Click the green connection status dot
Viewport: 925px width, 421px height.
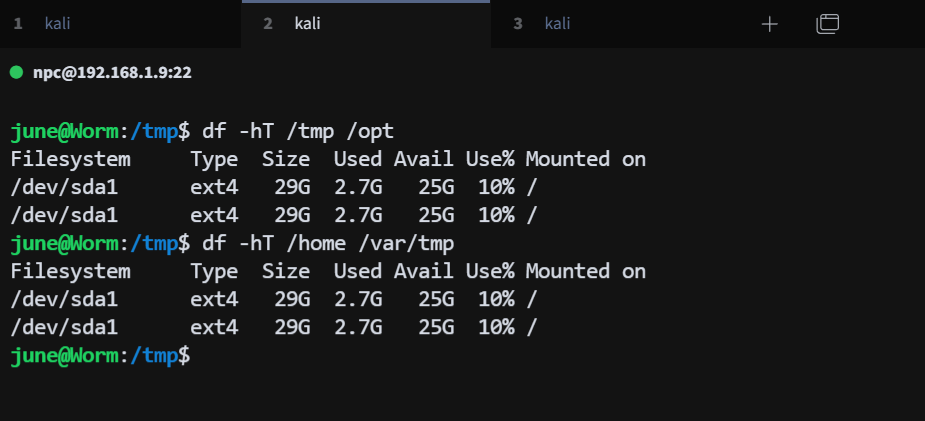(16, 72)
